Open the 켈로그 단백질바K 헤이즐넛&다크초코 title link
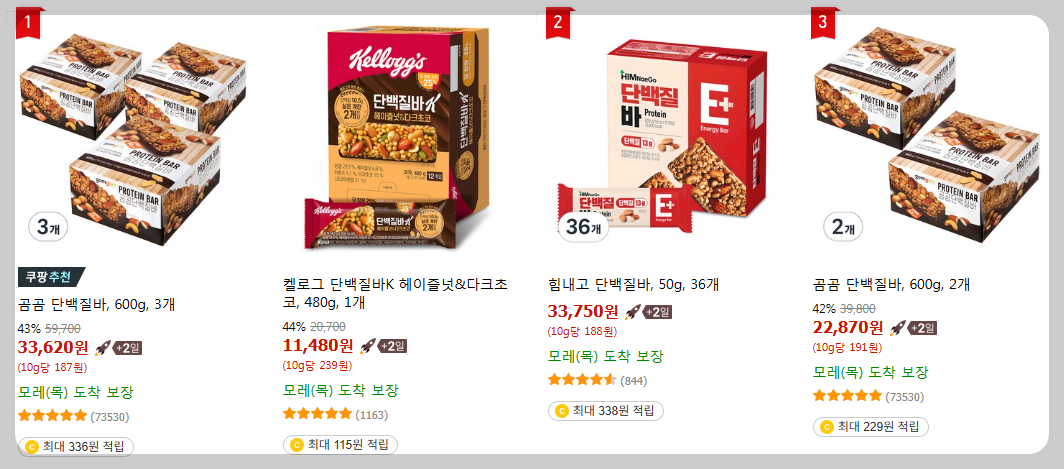1064x469 pixels. pos(396,293)
